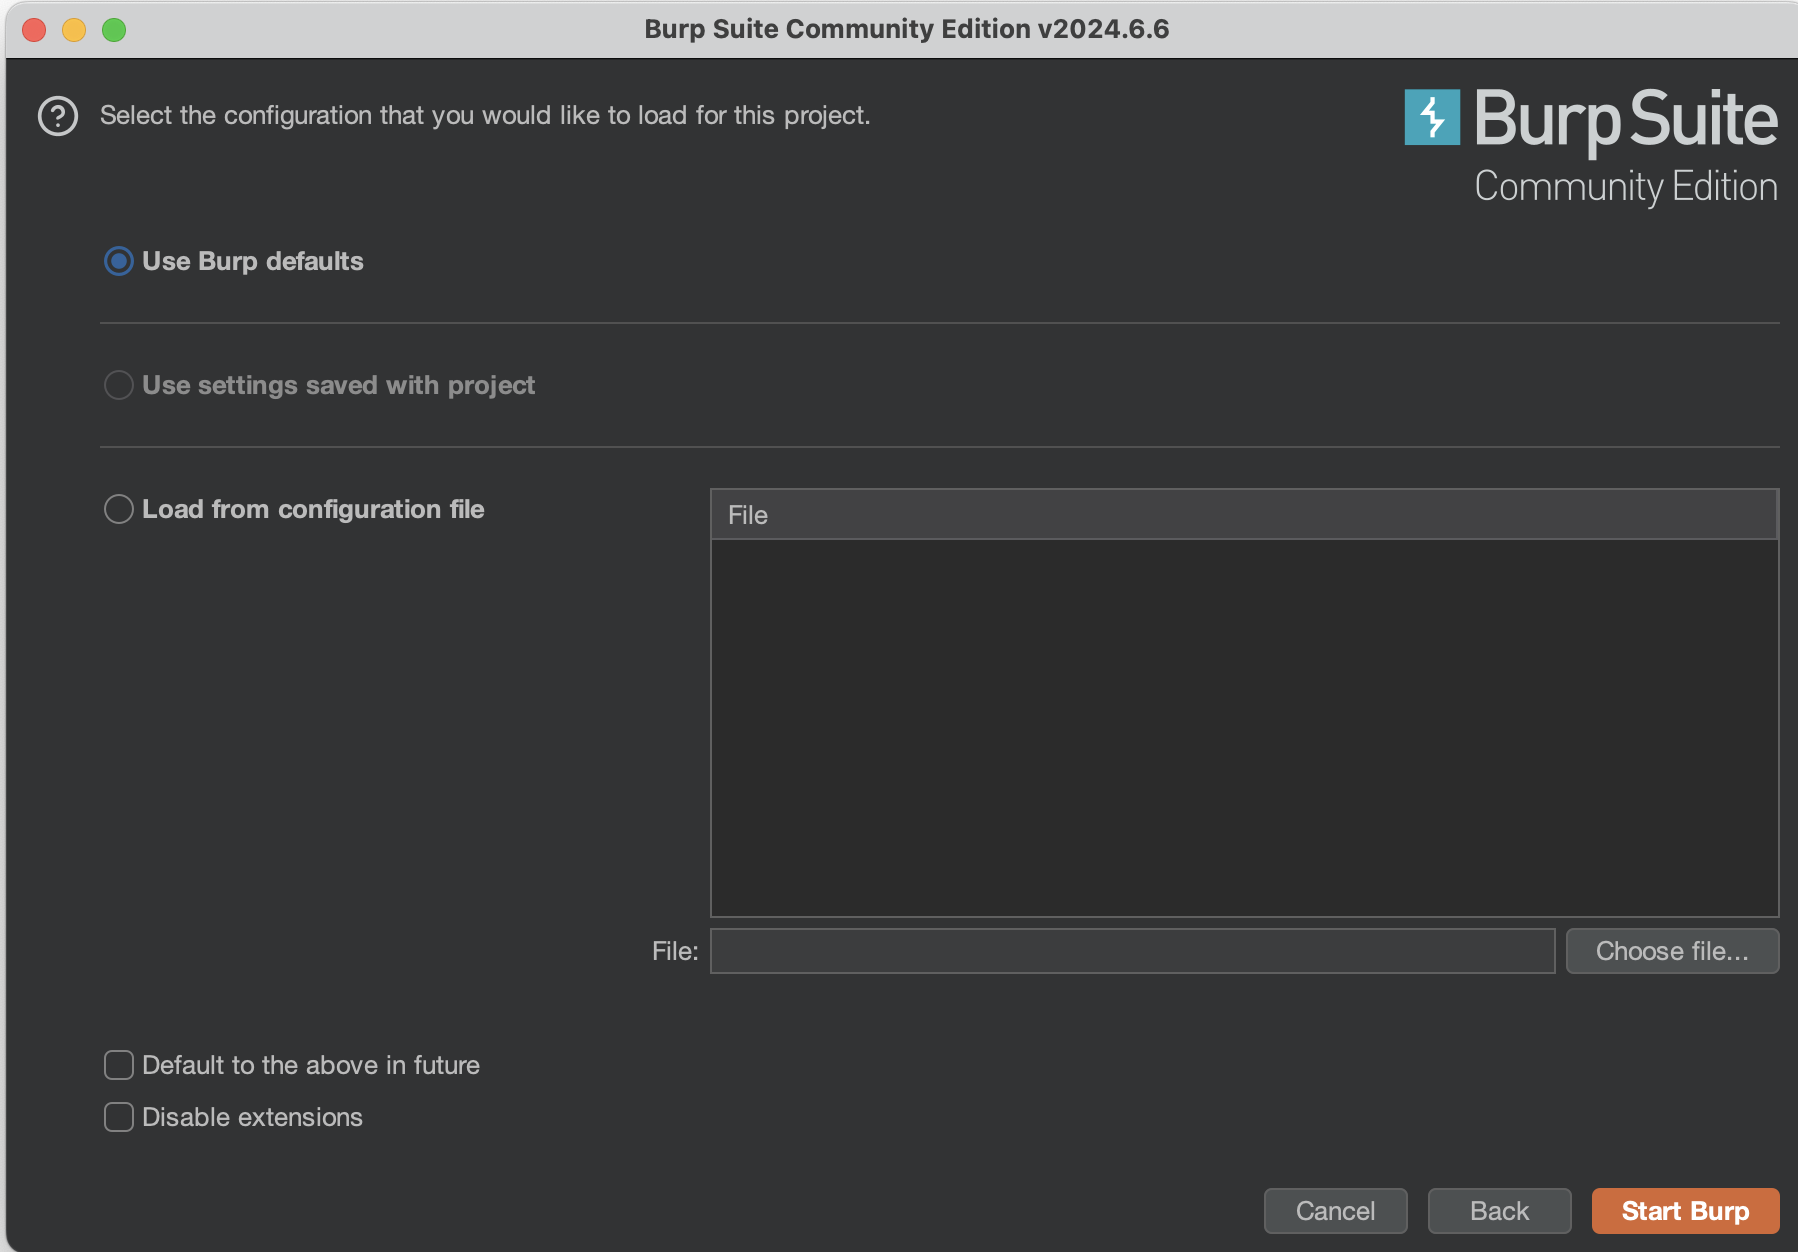Click inside the configuration file list
1798x1252 pixels.
pos(1244,728)
